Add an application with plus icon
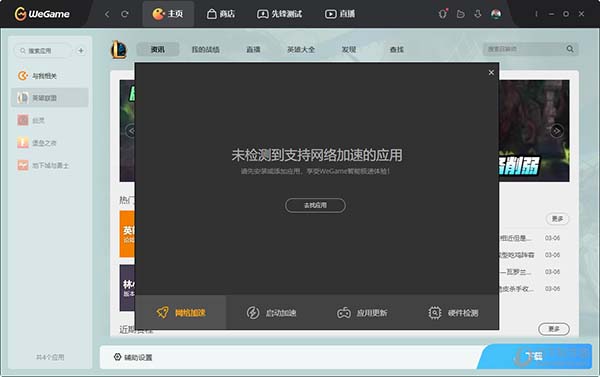 [81, 51]
